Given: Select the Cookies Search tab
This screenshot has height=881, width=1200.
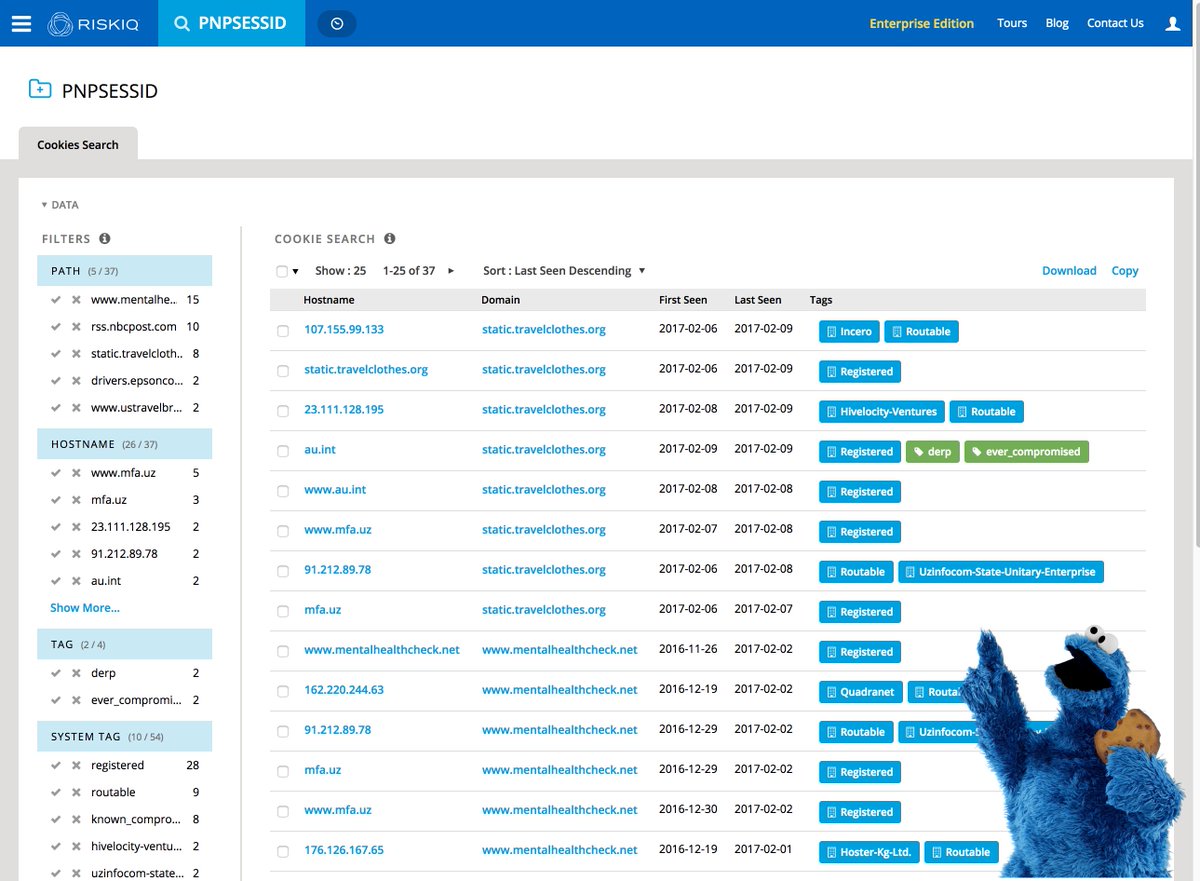Looking at the screenshot, I should point(78,144).
